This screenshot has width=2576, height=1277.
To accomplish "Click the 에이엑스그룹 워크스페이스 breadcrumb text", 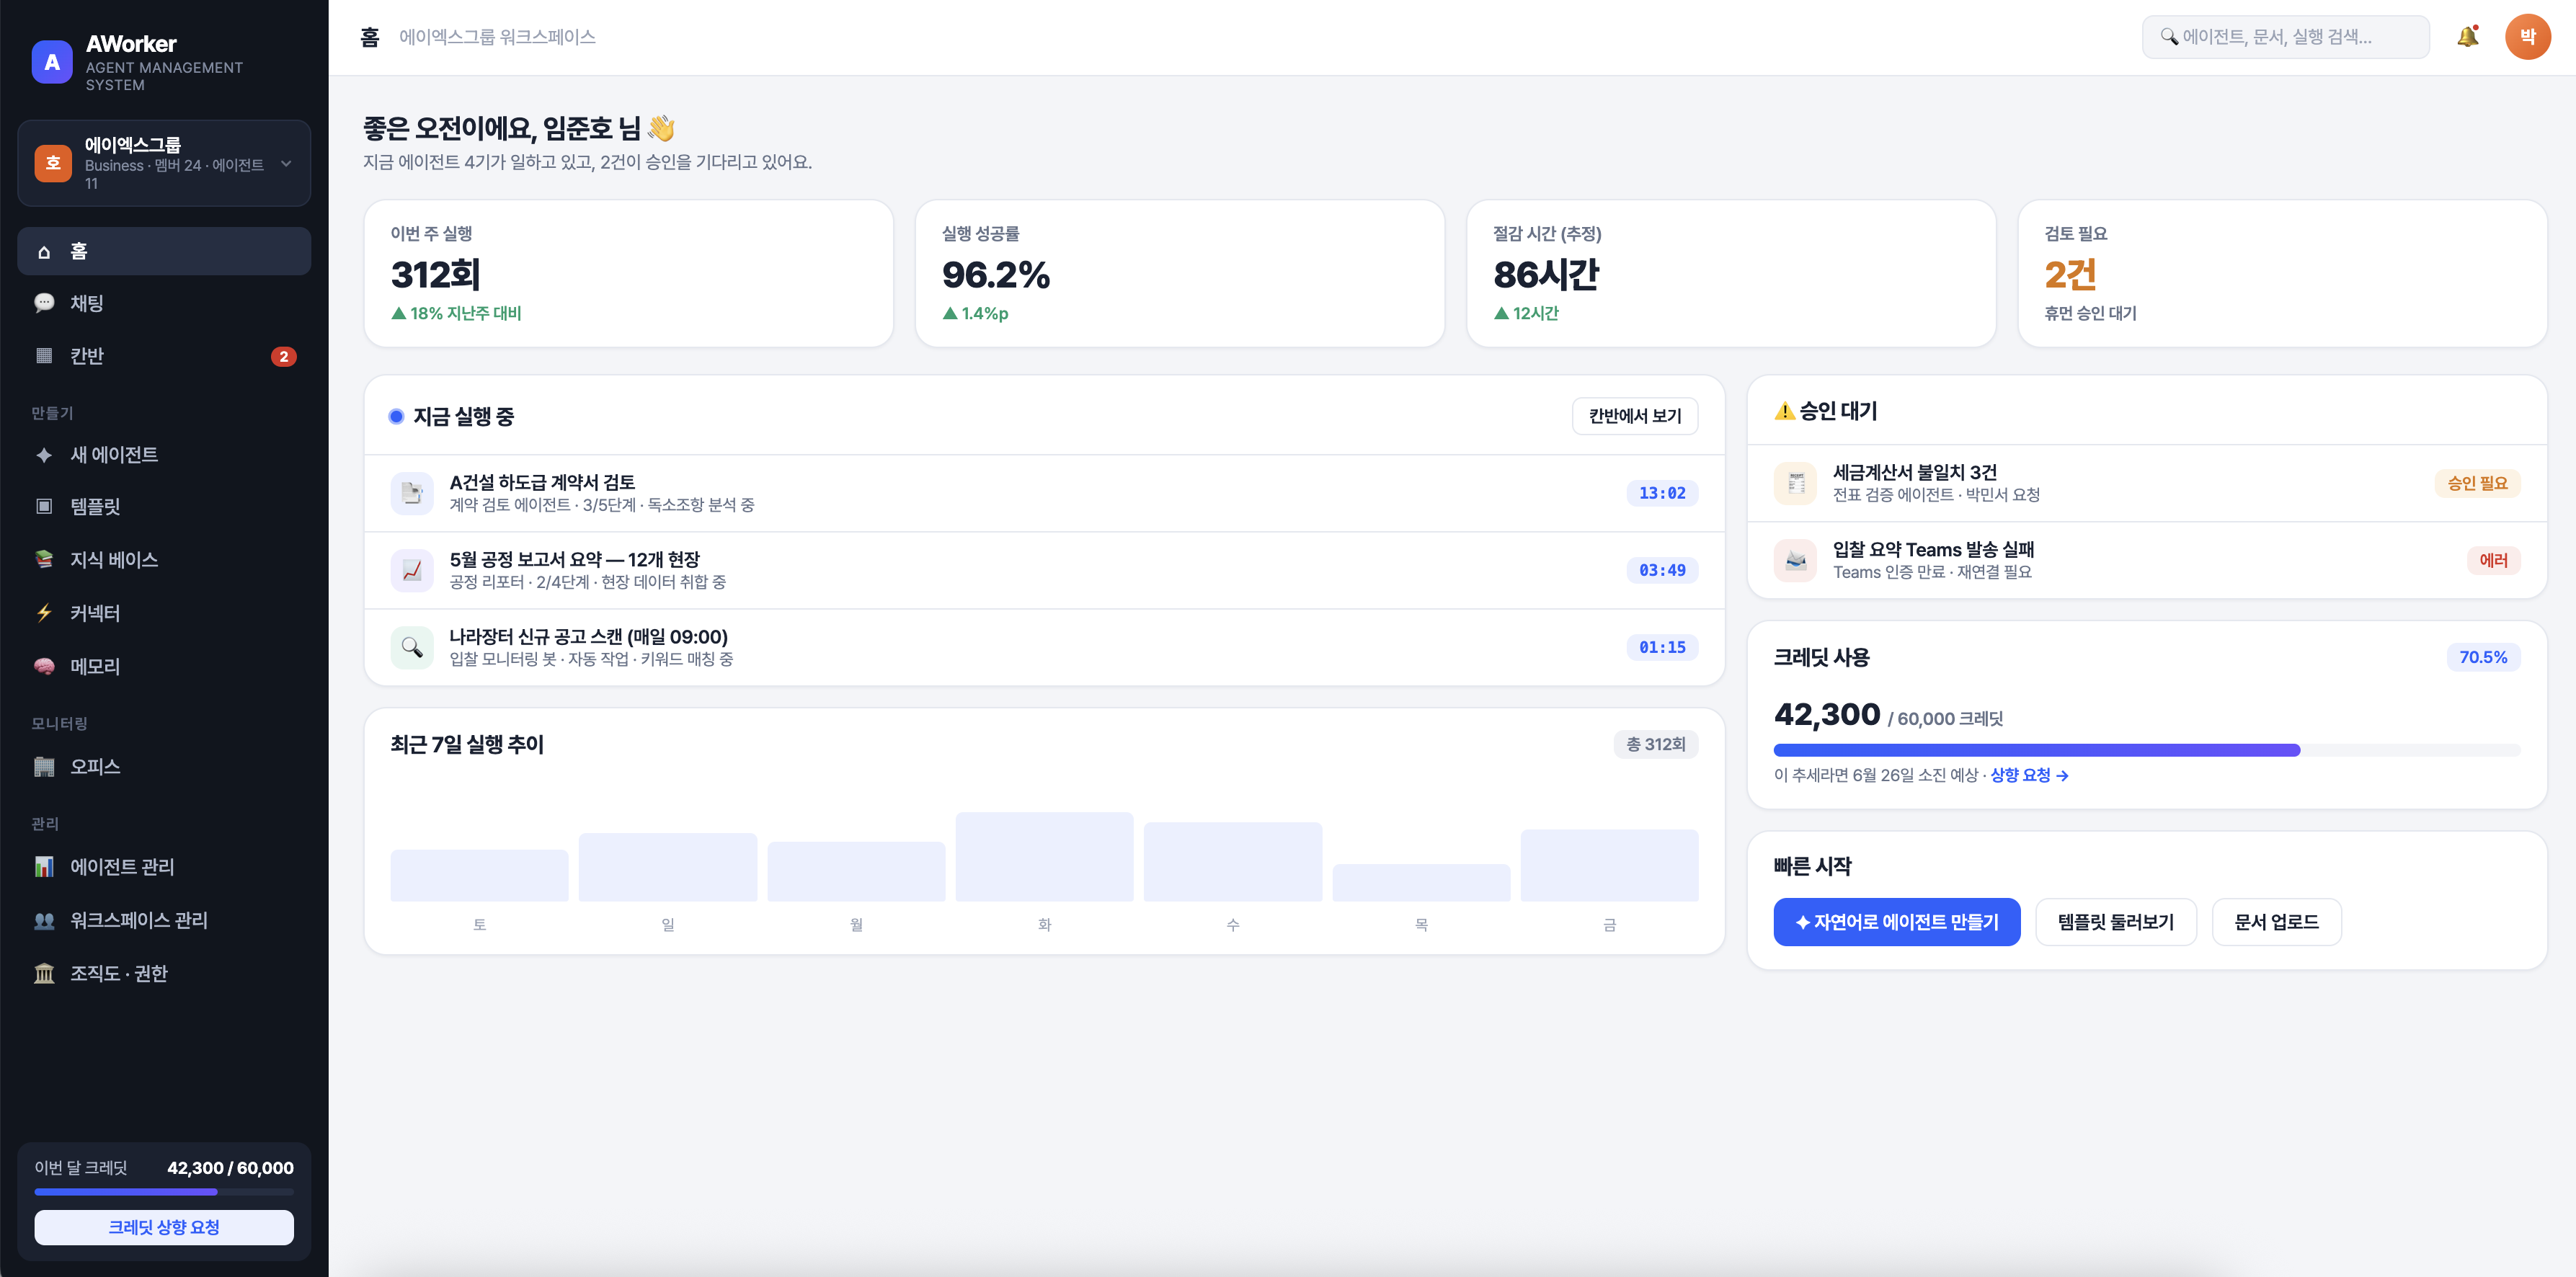I will [497, 37].
